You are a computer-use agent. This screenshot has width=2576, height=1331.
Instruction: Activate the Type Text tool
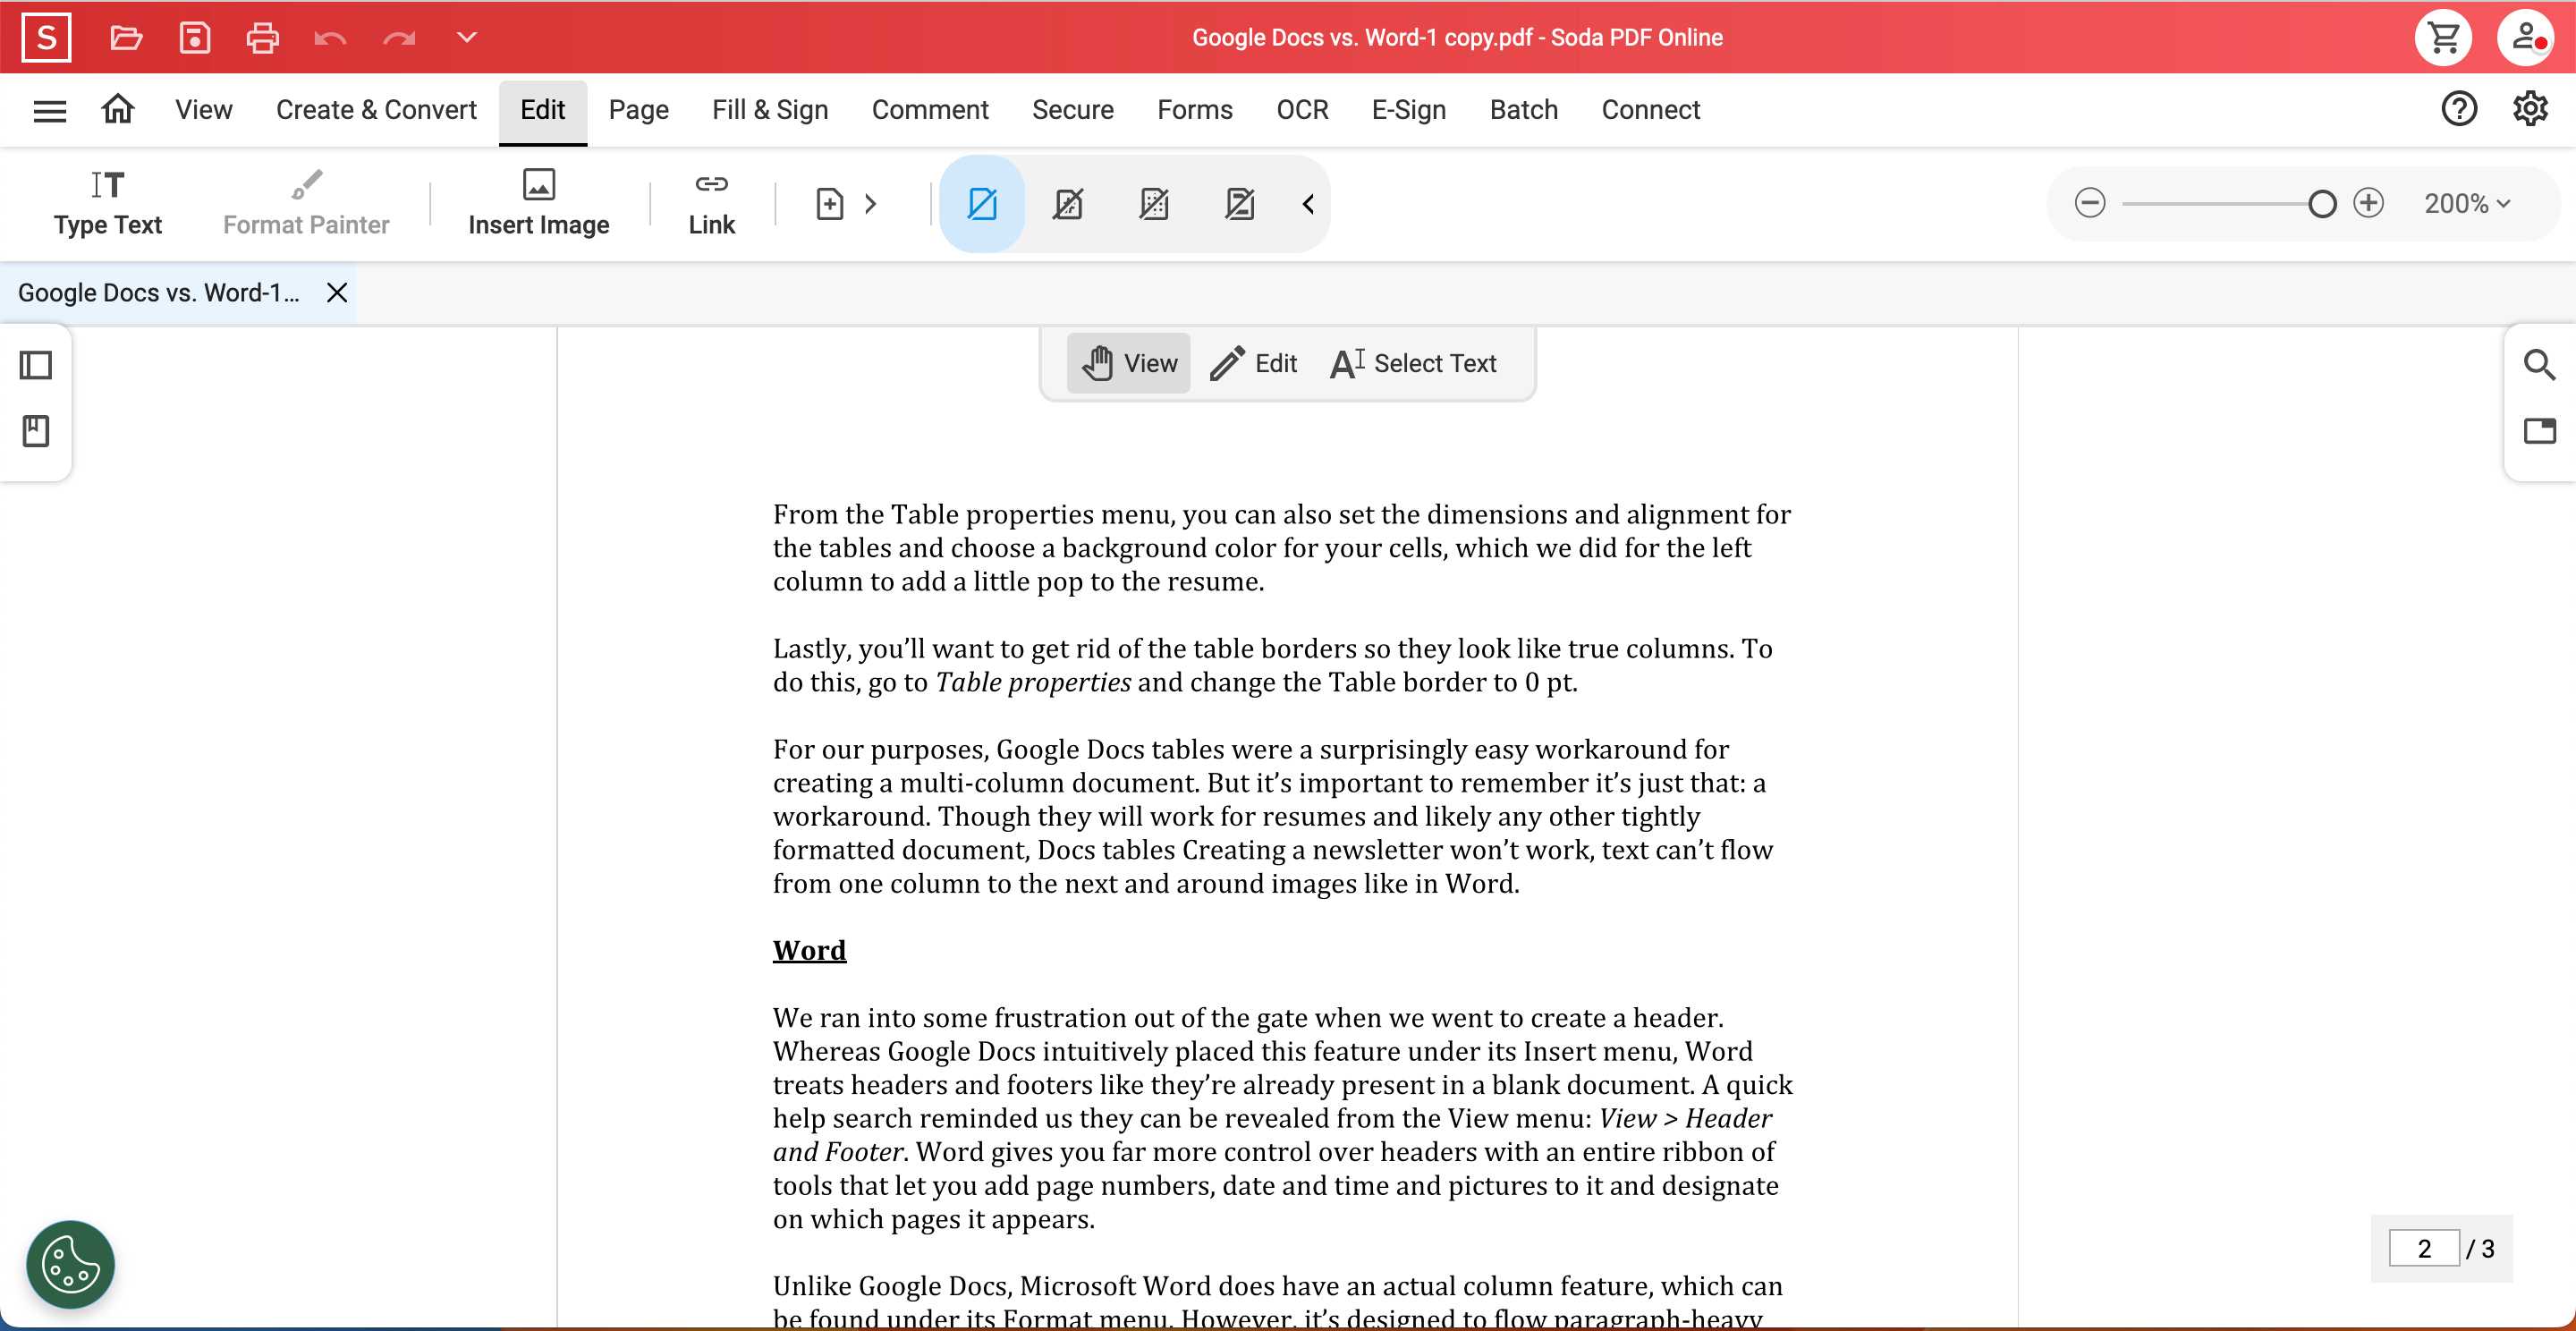pos(108,204)
